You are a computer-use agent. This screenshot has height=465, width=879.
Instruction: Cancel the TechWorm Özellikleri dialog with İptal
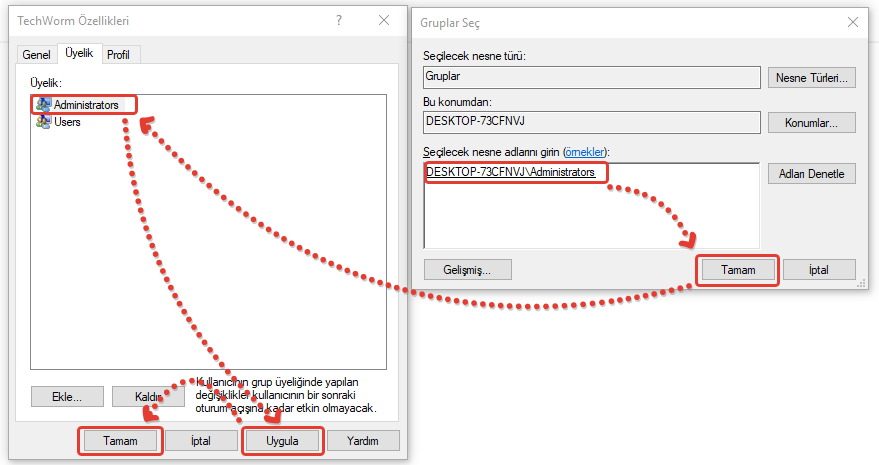(x=201, y=440)
